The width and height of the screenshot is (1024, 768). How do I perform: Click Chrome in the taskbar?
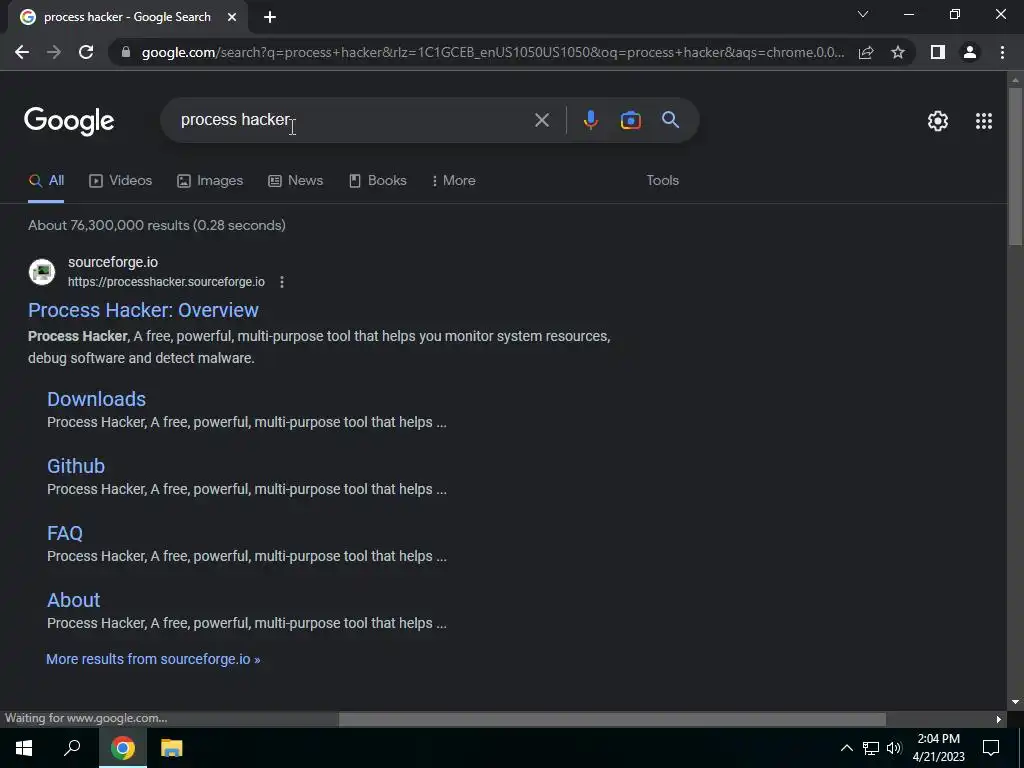click(123, 748)
